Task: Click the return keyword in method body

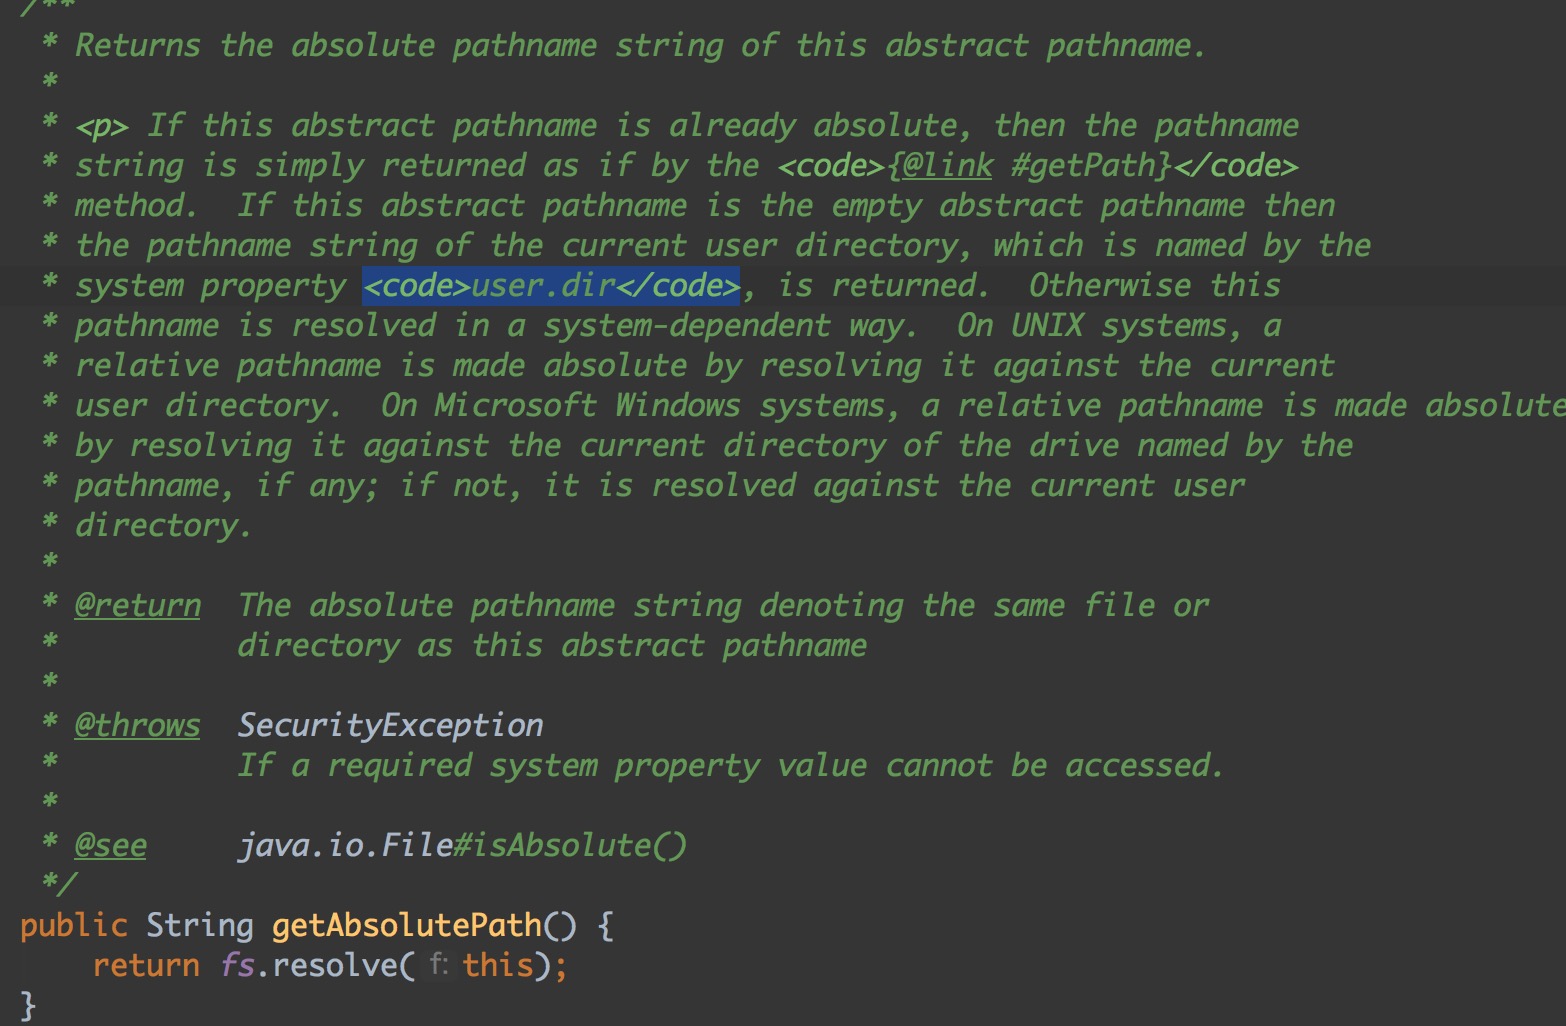Action: tap(146, 966)
